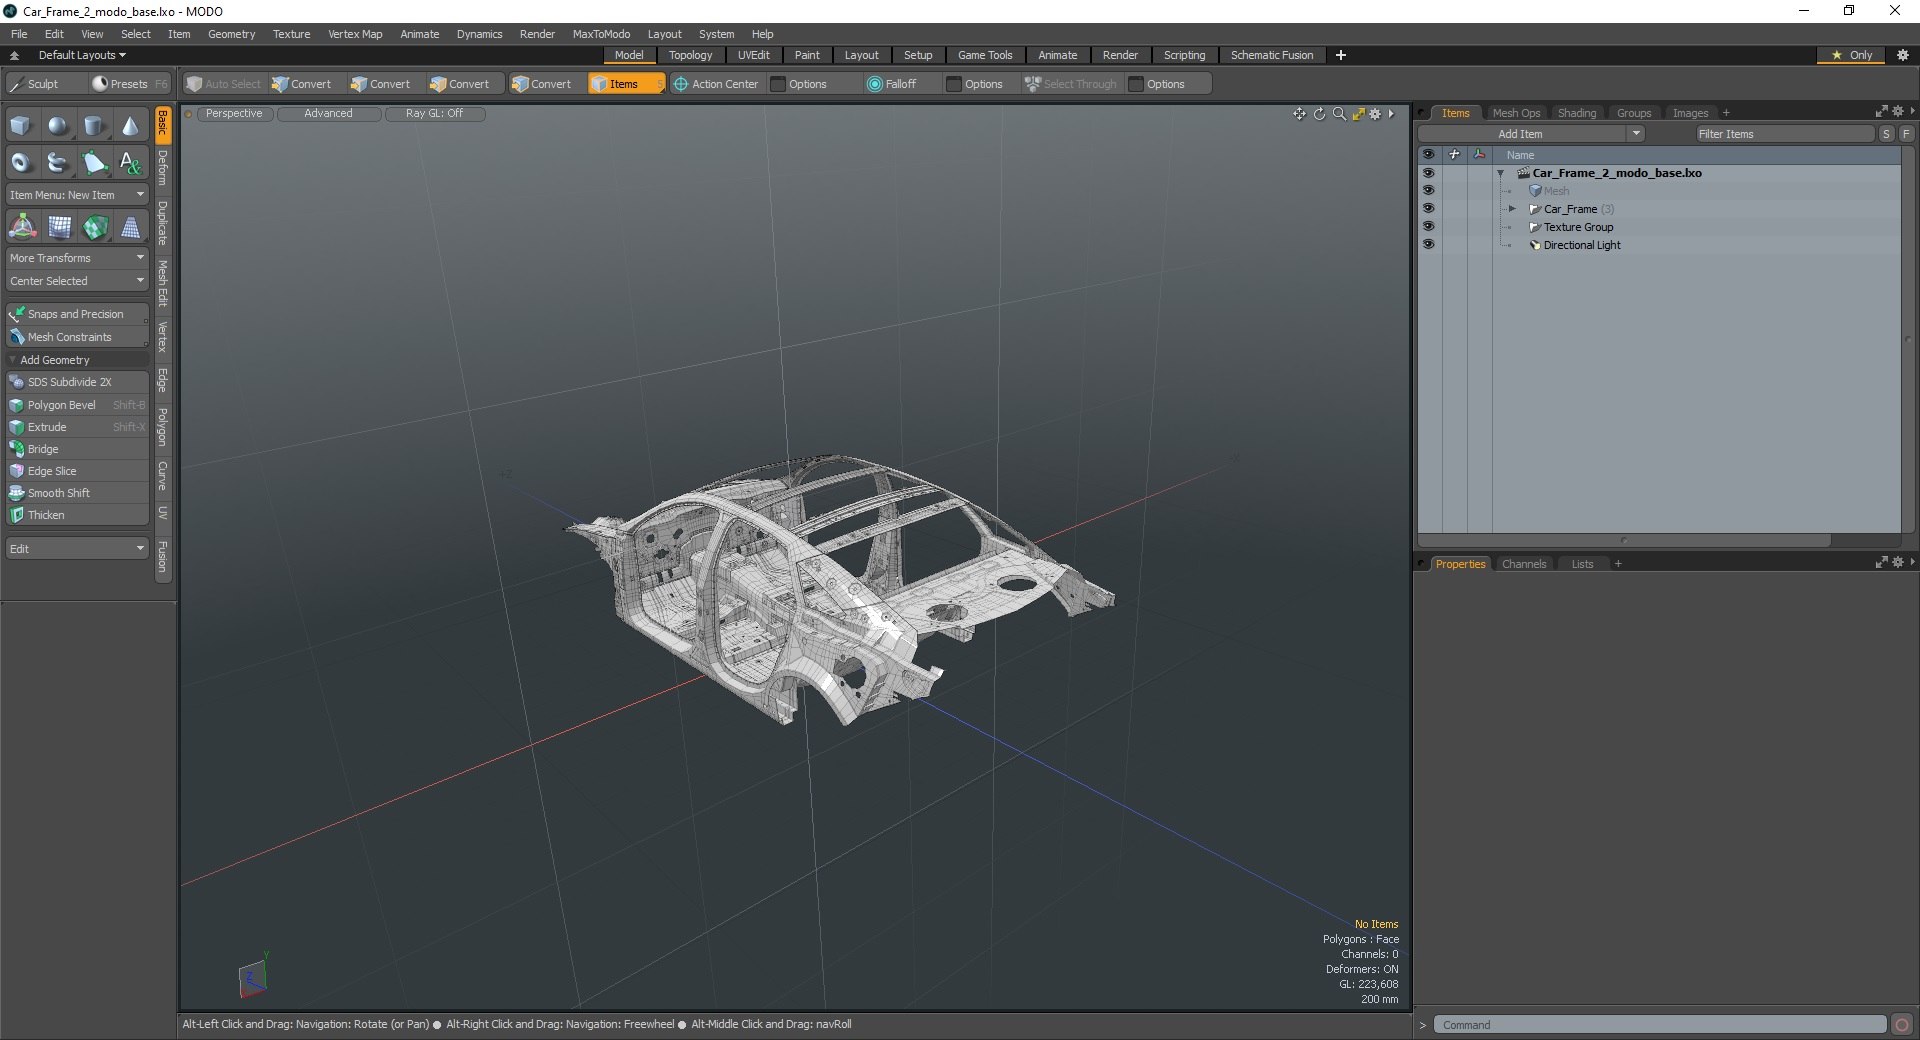Click the Filter Items field
This screenshot has width=1920, height=1040.
pos(1785,134)
